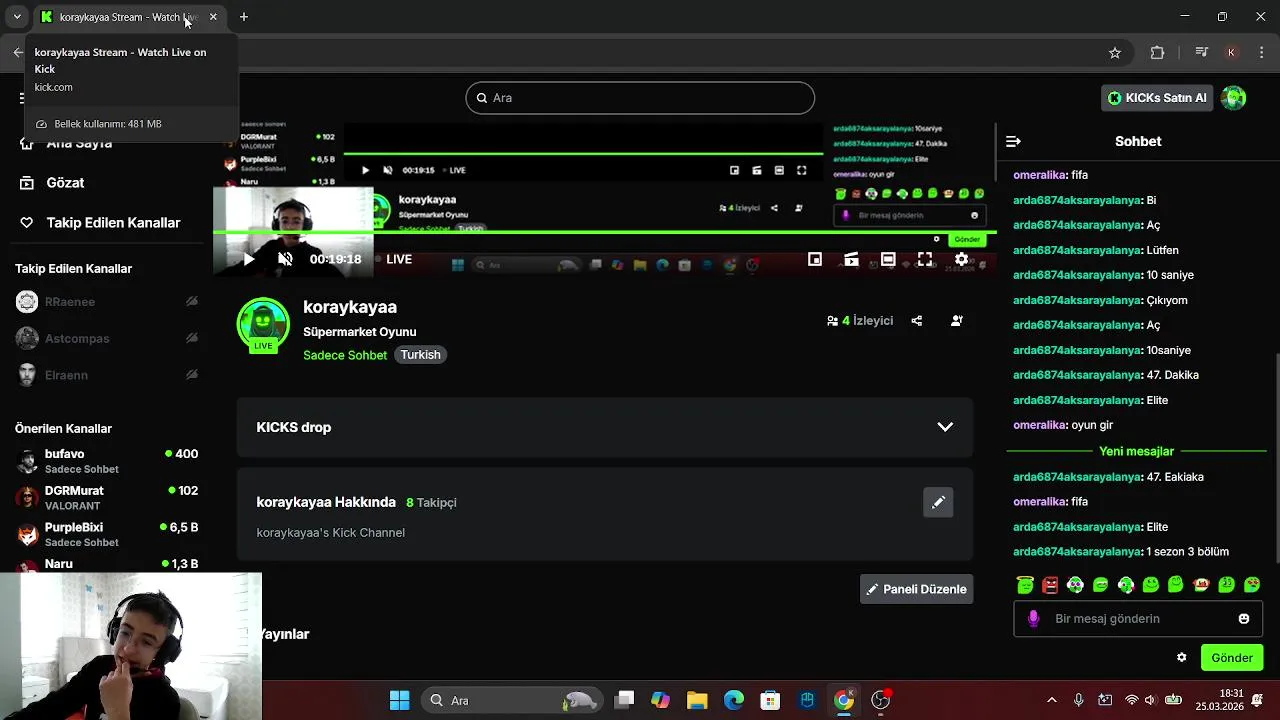The width and height of the screenshot is (1280, 720).
Task: Open the Chrome extensions puzzle icon
Action: coord(1158,53)
